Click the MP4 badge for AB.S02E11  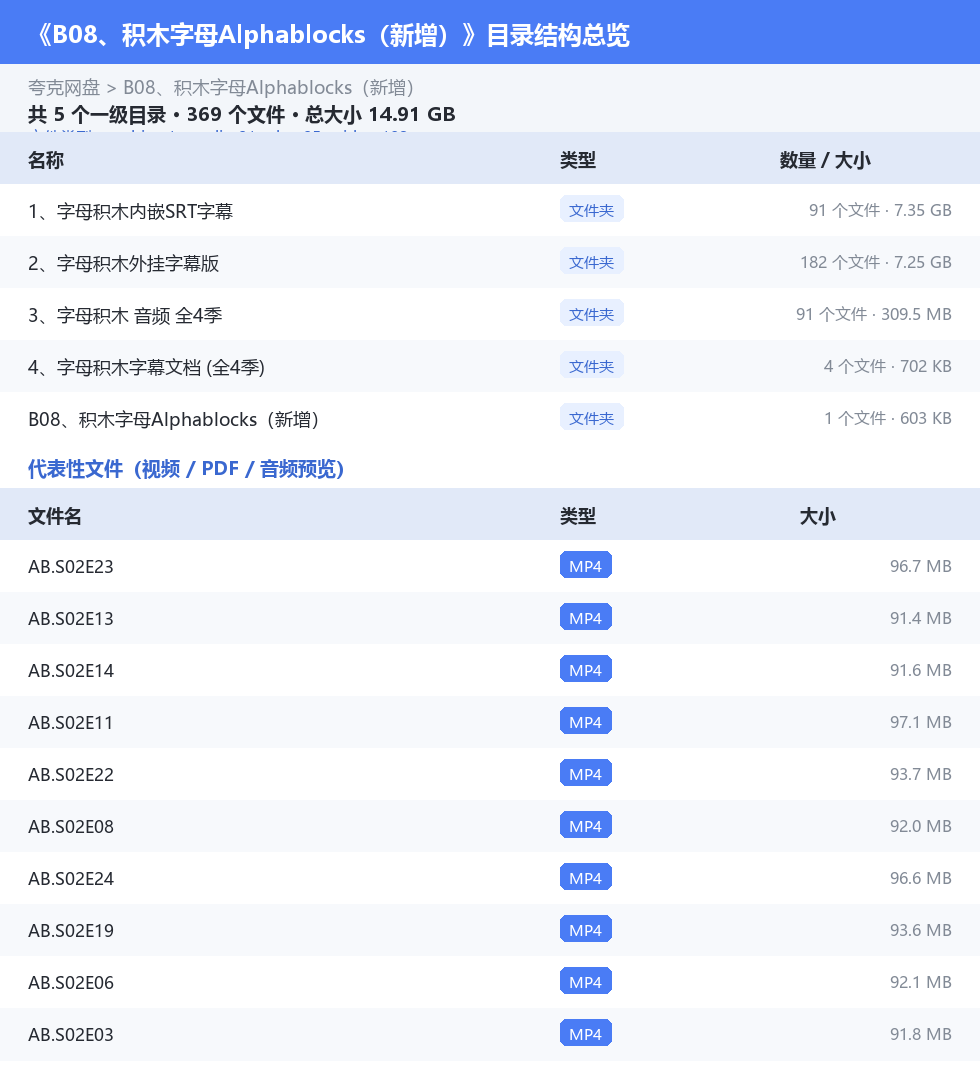[x=586, y=722]
